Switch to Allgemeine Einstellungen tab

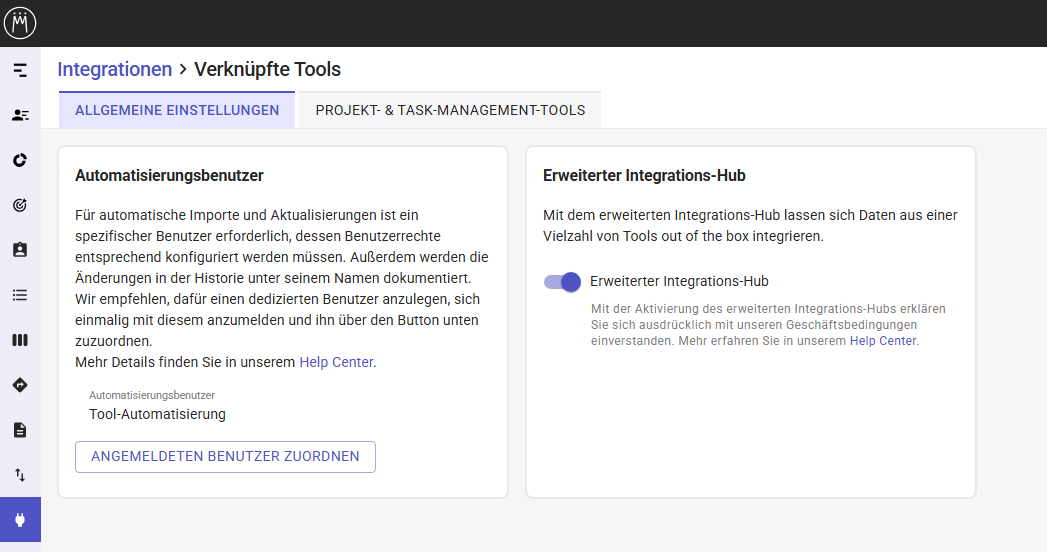point(177,110)
